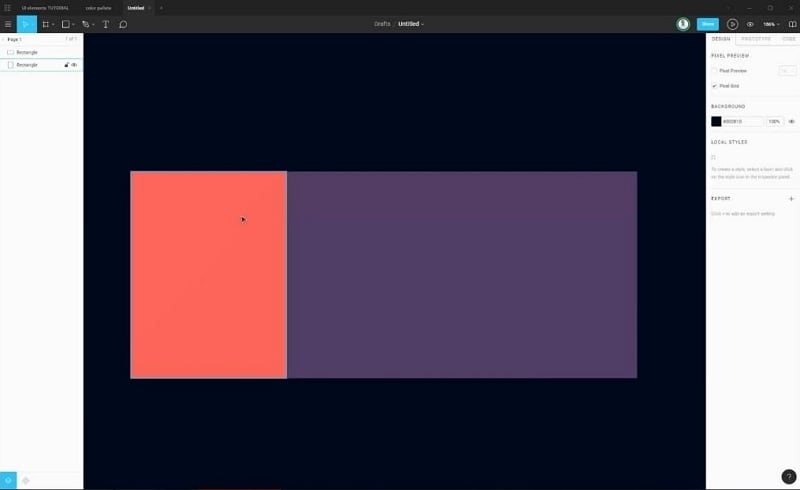Click the coral red rectangle on canvas
This screenshot has width=800, height=490.
[x=209, y=275]
